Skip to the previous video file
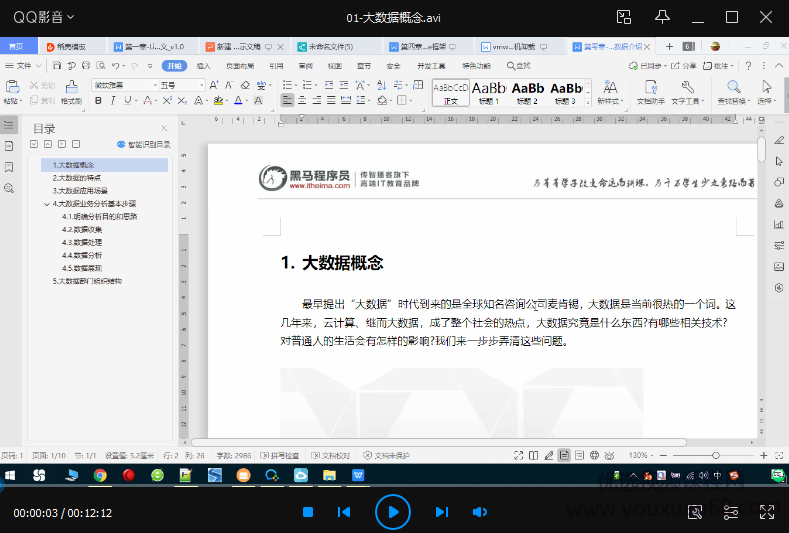The height and width of the screenshot is (533, 789). tap(344, 512)
